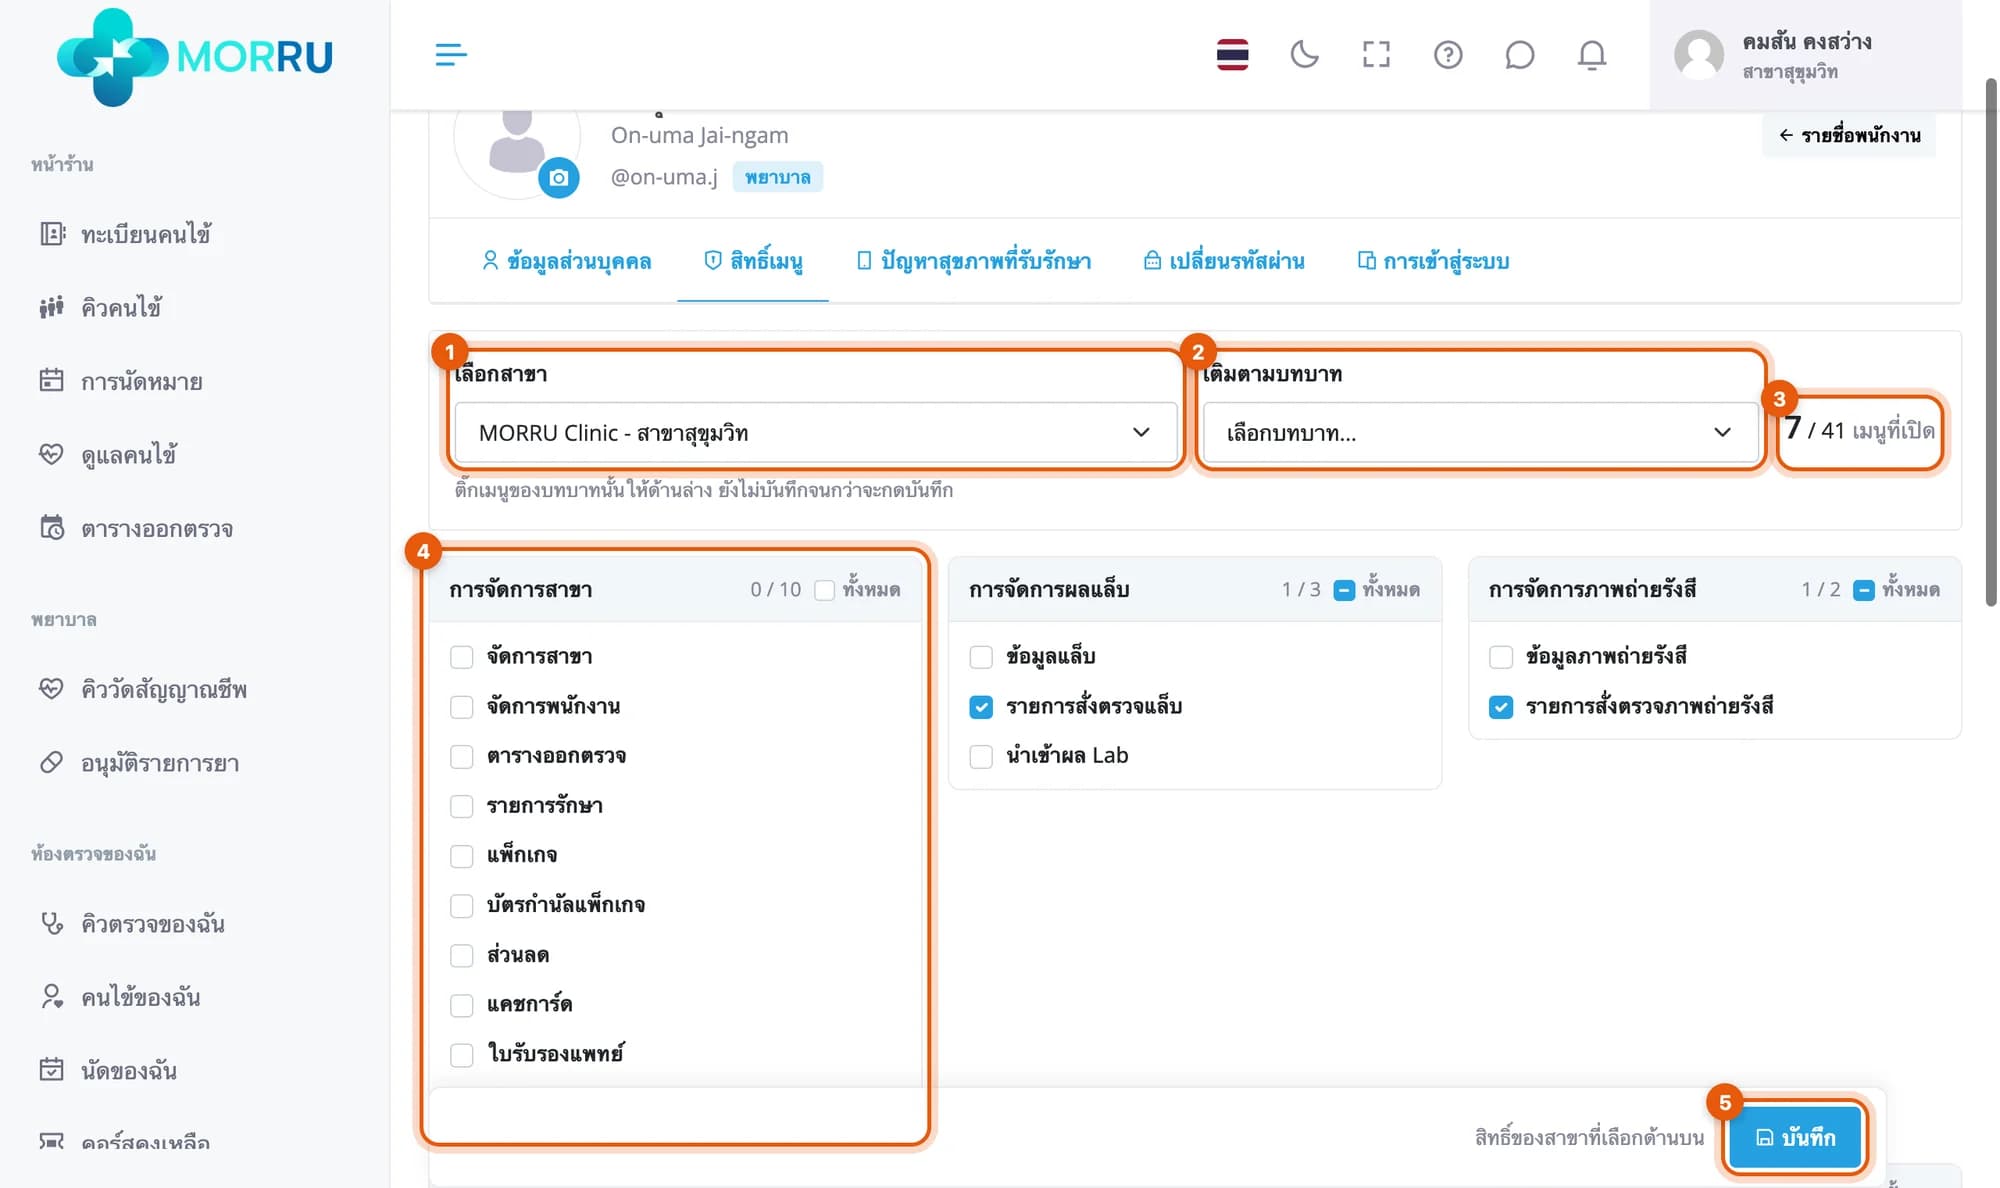The height and width of the screenshot is (1188, 2000).
Task: Open notifications bell icon
Action: 1591,54
